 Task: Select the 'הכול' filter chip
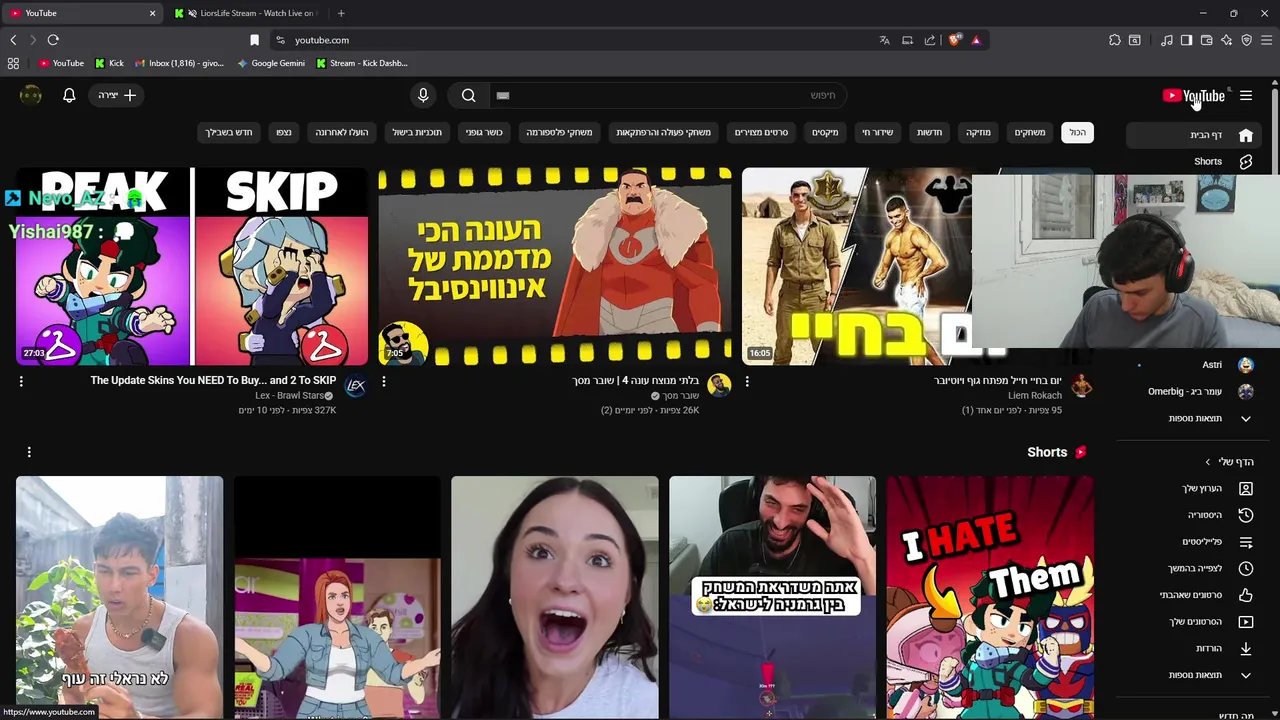tap(1077, 132)
